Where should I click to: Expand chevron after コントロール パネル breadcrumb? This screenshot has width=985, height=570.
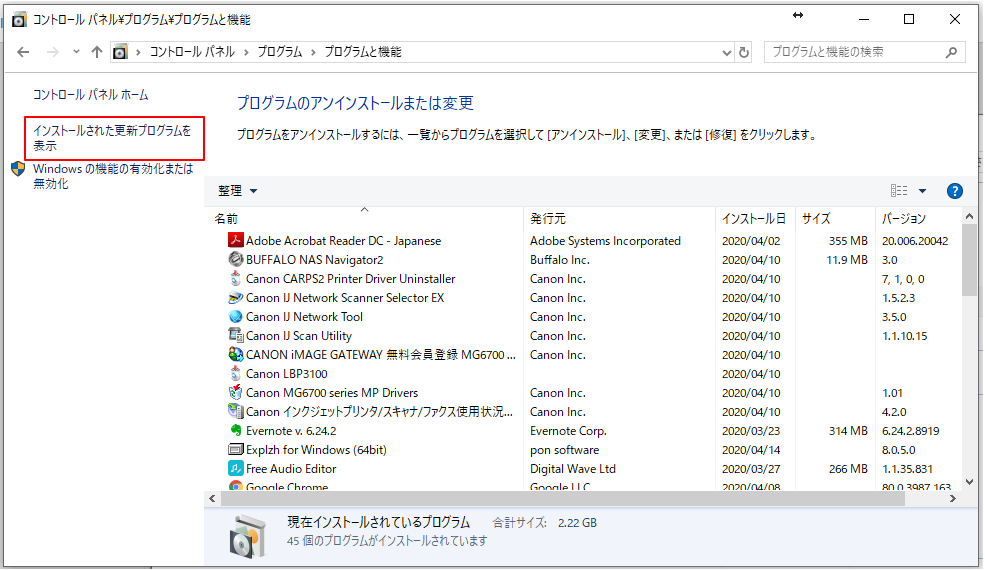(247, 52)
